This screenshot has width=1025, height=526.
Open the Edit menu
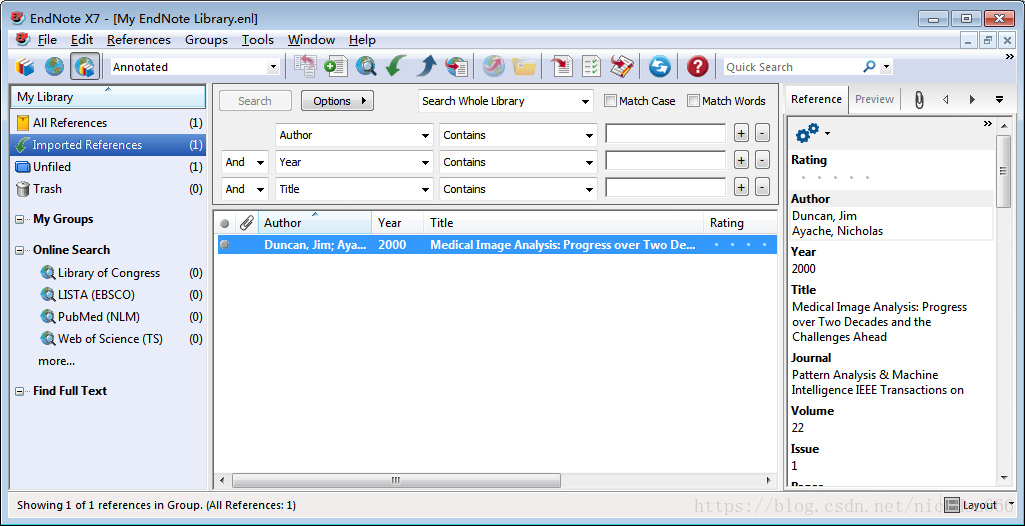click(x=82, y=40)
